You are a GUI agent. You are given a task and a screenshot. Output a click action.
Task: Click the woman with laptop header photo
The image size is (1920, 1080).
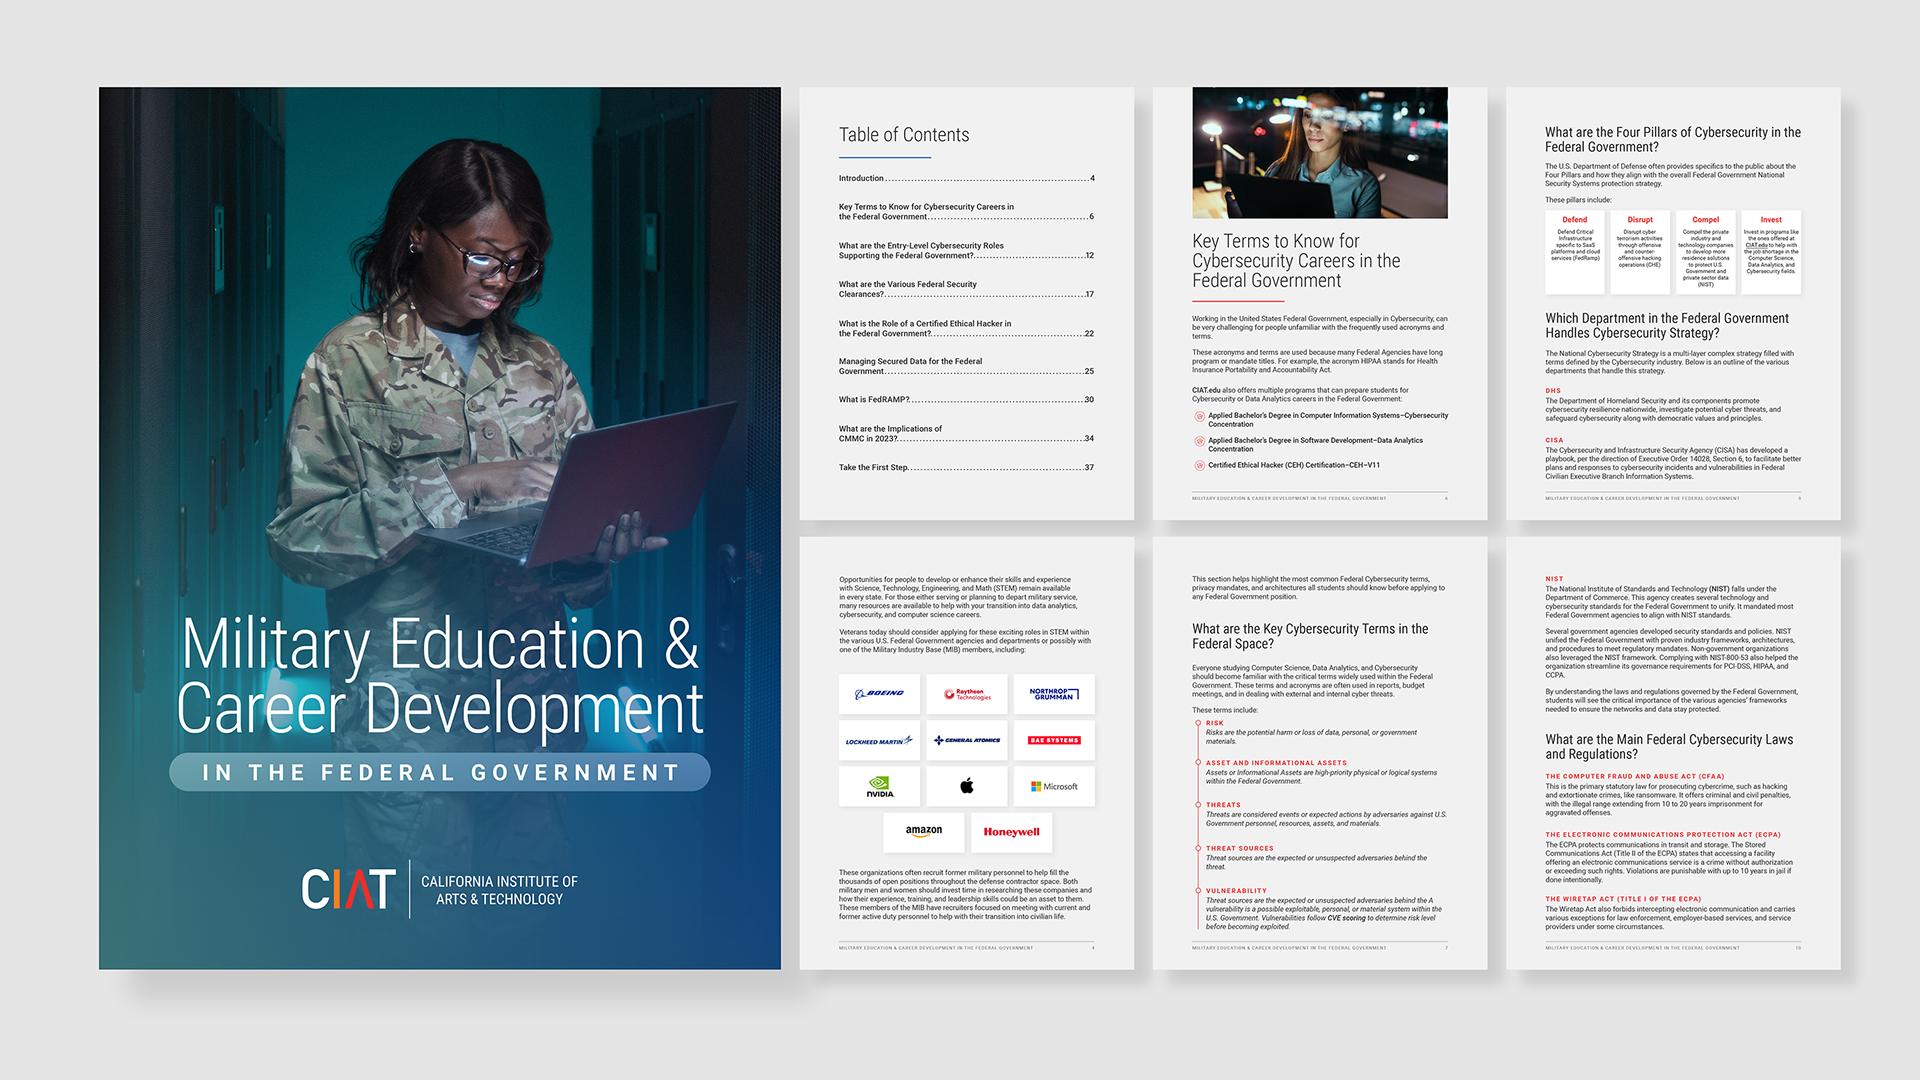pos(1319,153)
